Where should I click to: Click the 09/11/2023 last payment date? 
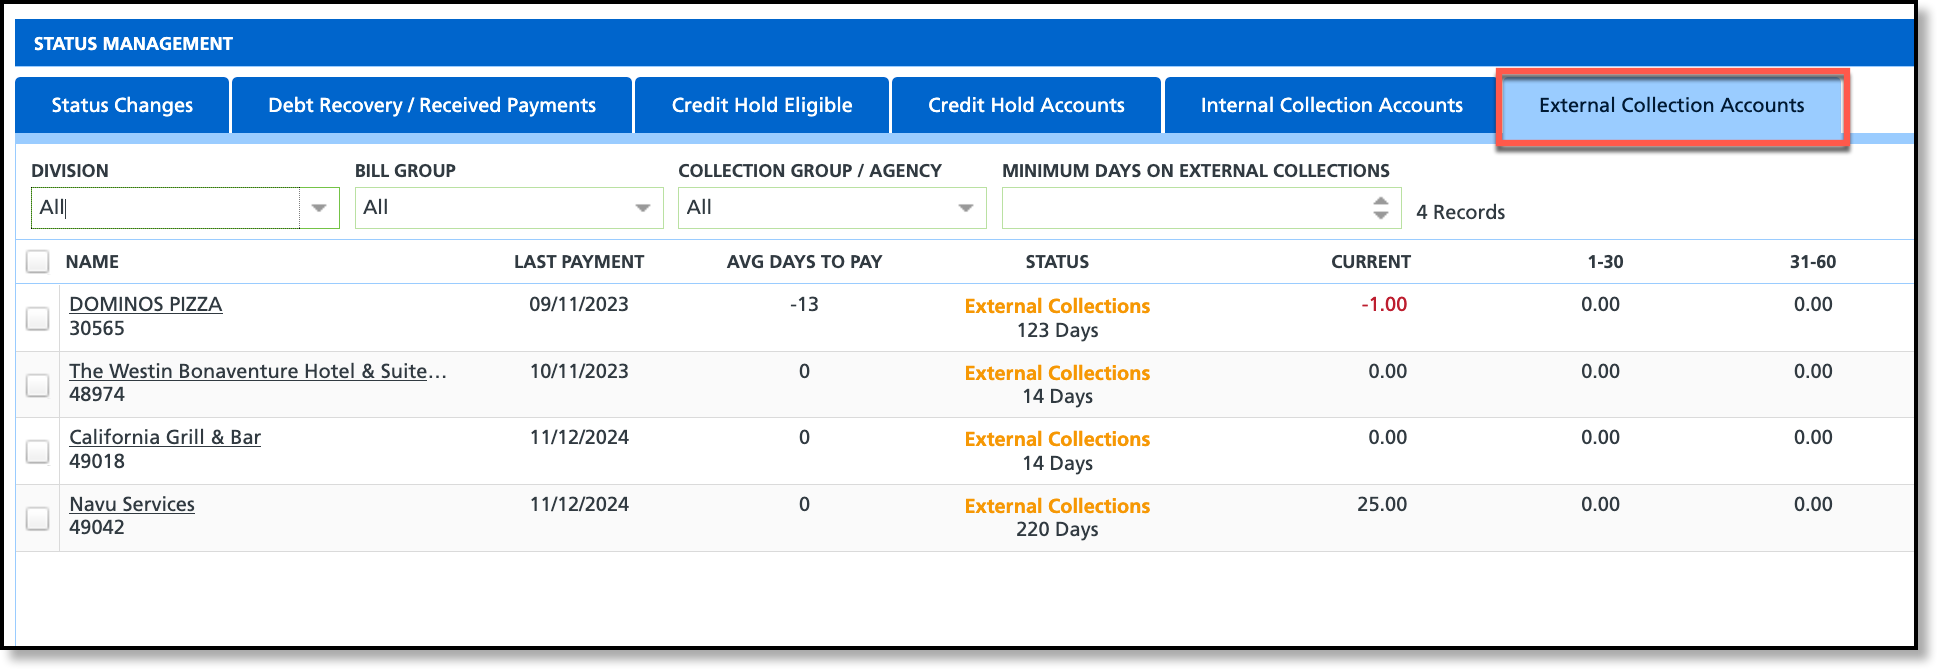(579, 304)
